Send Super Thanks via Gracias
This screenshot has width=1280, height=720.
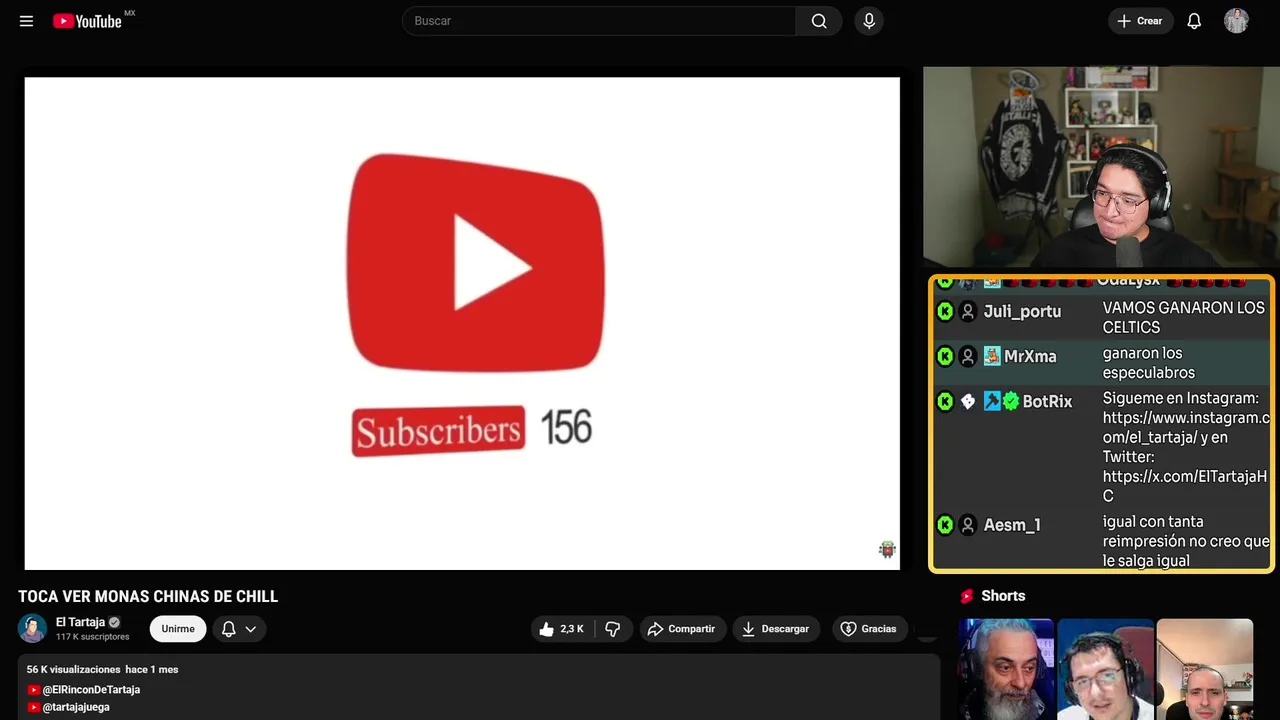pos(869,629)
